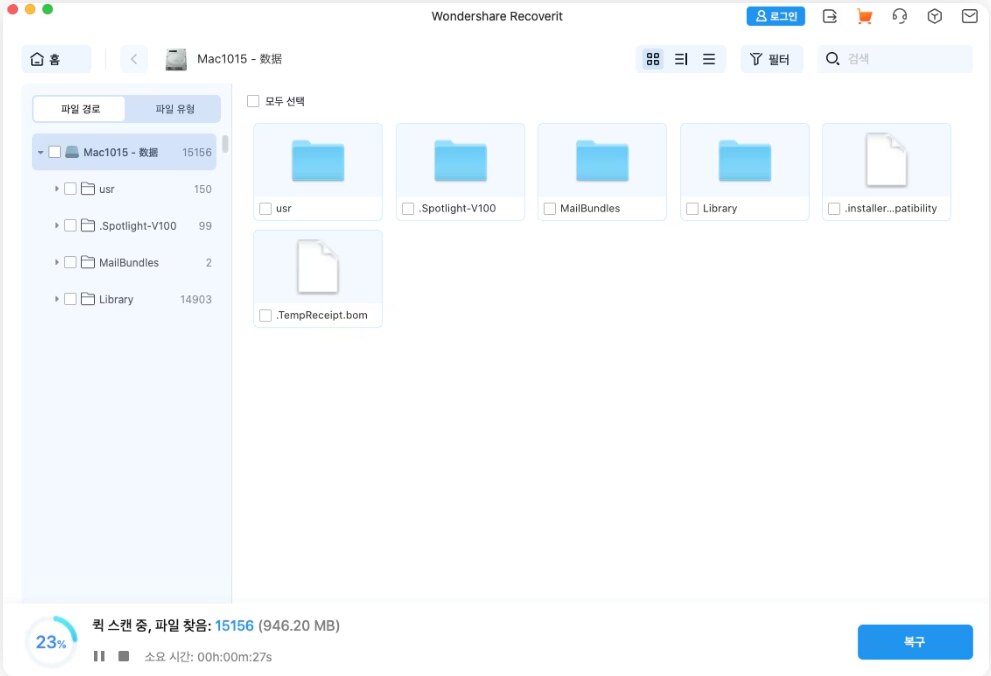Open the feedback mail icon
Image resolution: width=991 pixels, height=676 pixels.
pos(968,16)
